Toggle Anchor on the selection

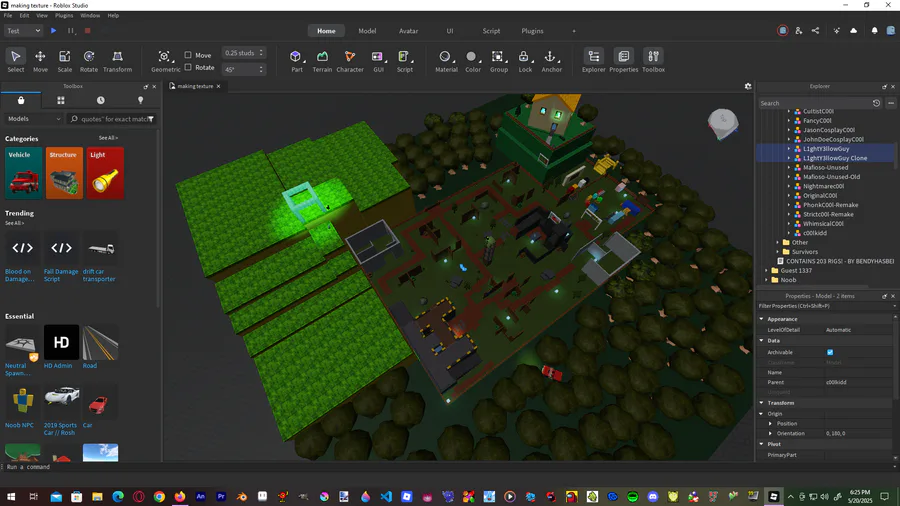point(551,60)
